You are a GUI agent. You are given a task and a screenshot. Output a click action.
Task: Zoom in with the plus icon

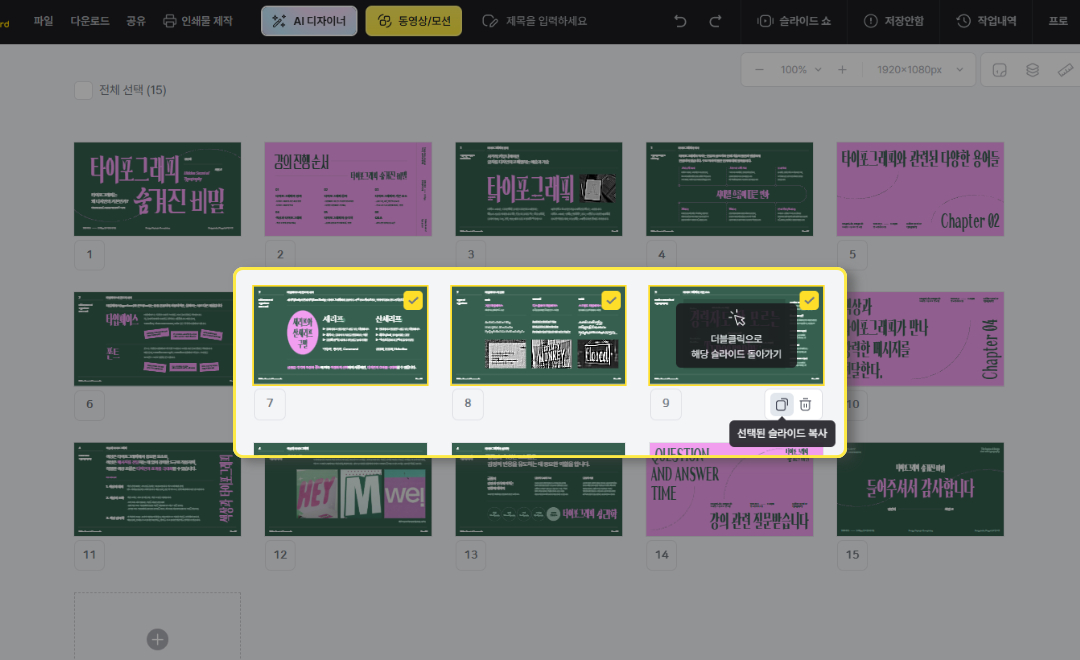842,70
